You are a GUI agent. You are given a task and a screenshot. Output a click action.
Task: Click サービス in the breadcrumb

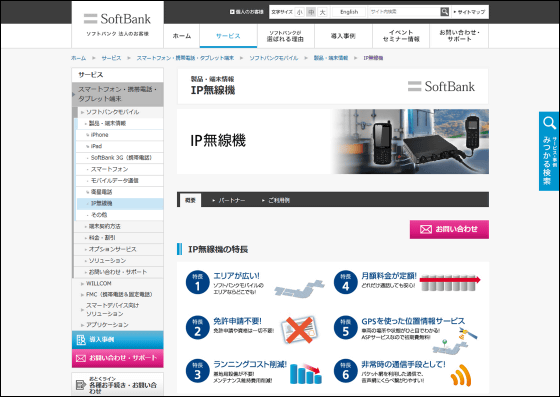(x=111, y=58)
